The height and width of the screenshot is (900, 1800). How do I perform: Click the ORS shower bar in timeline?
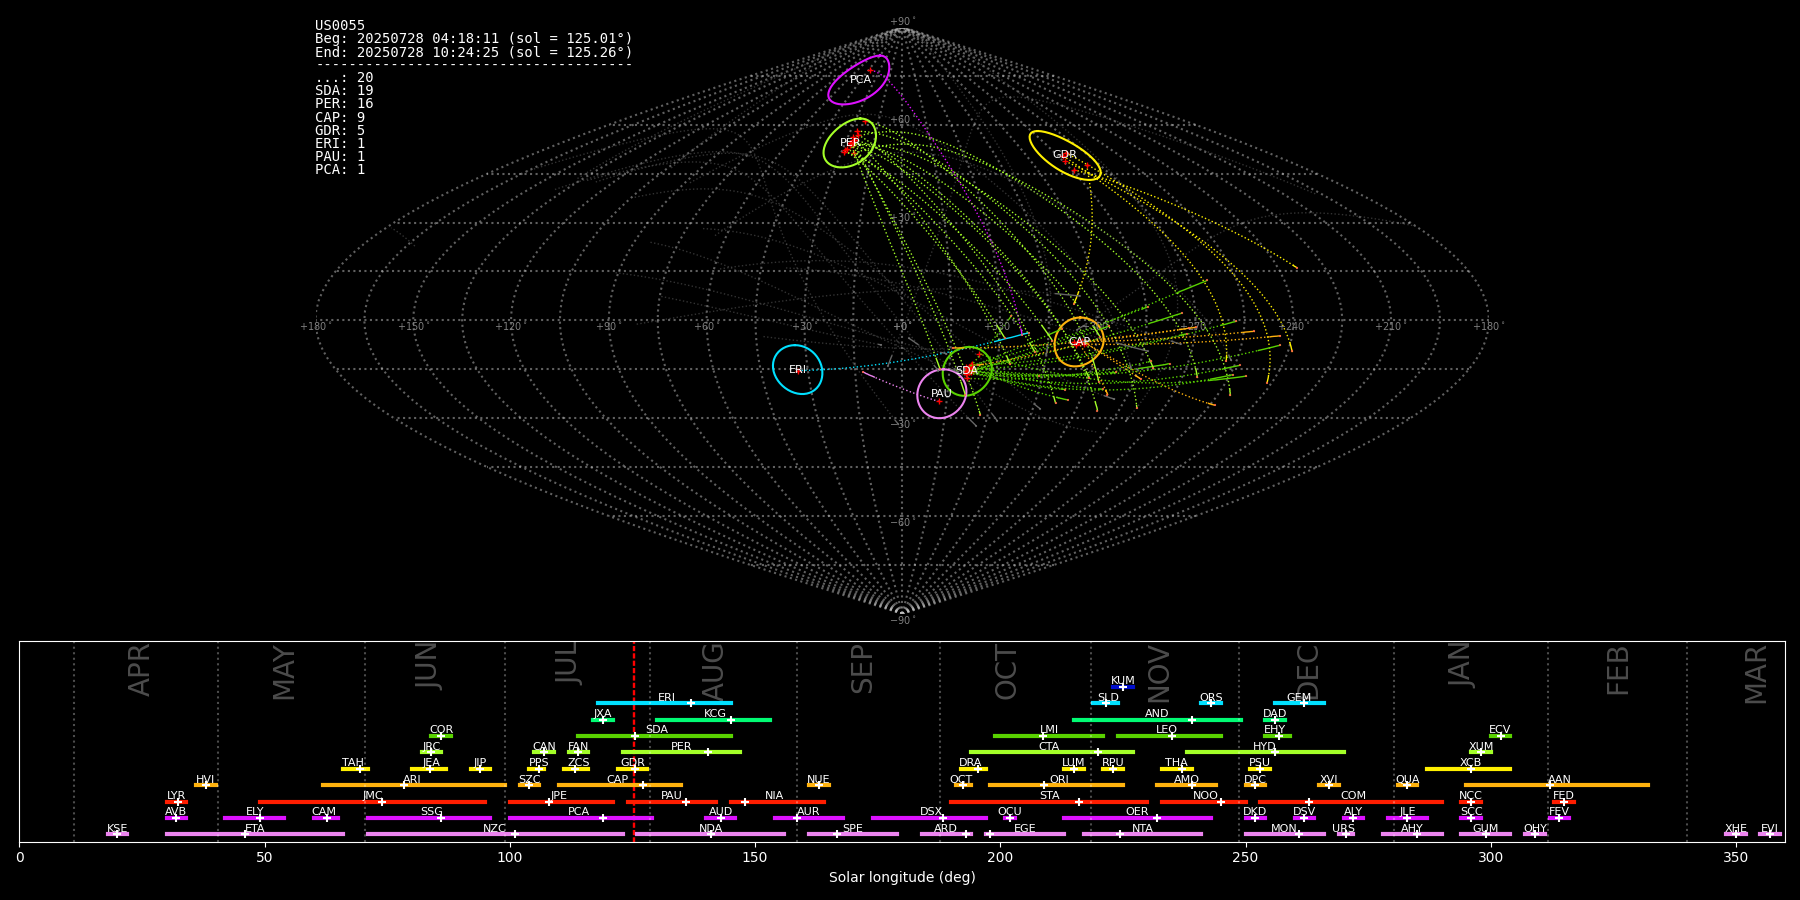pos(1211,703)
